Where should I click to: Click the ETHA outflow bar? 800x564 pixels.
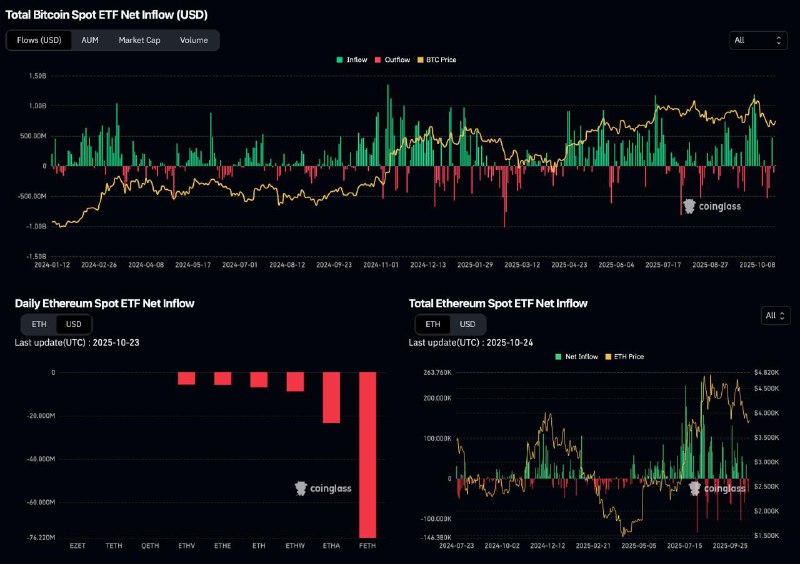331,398
